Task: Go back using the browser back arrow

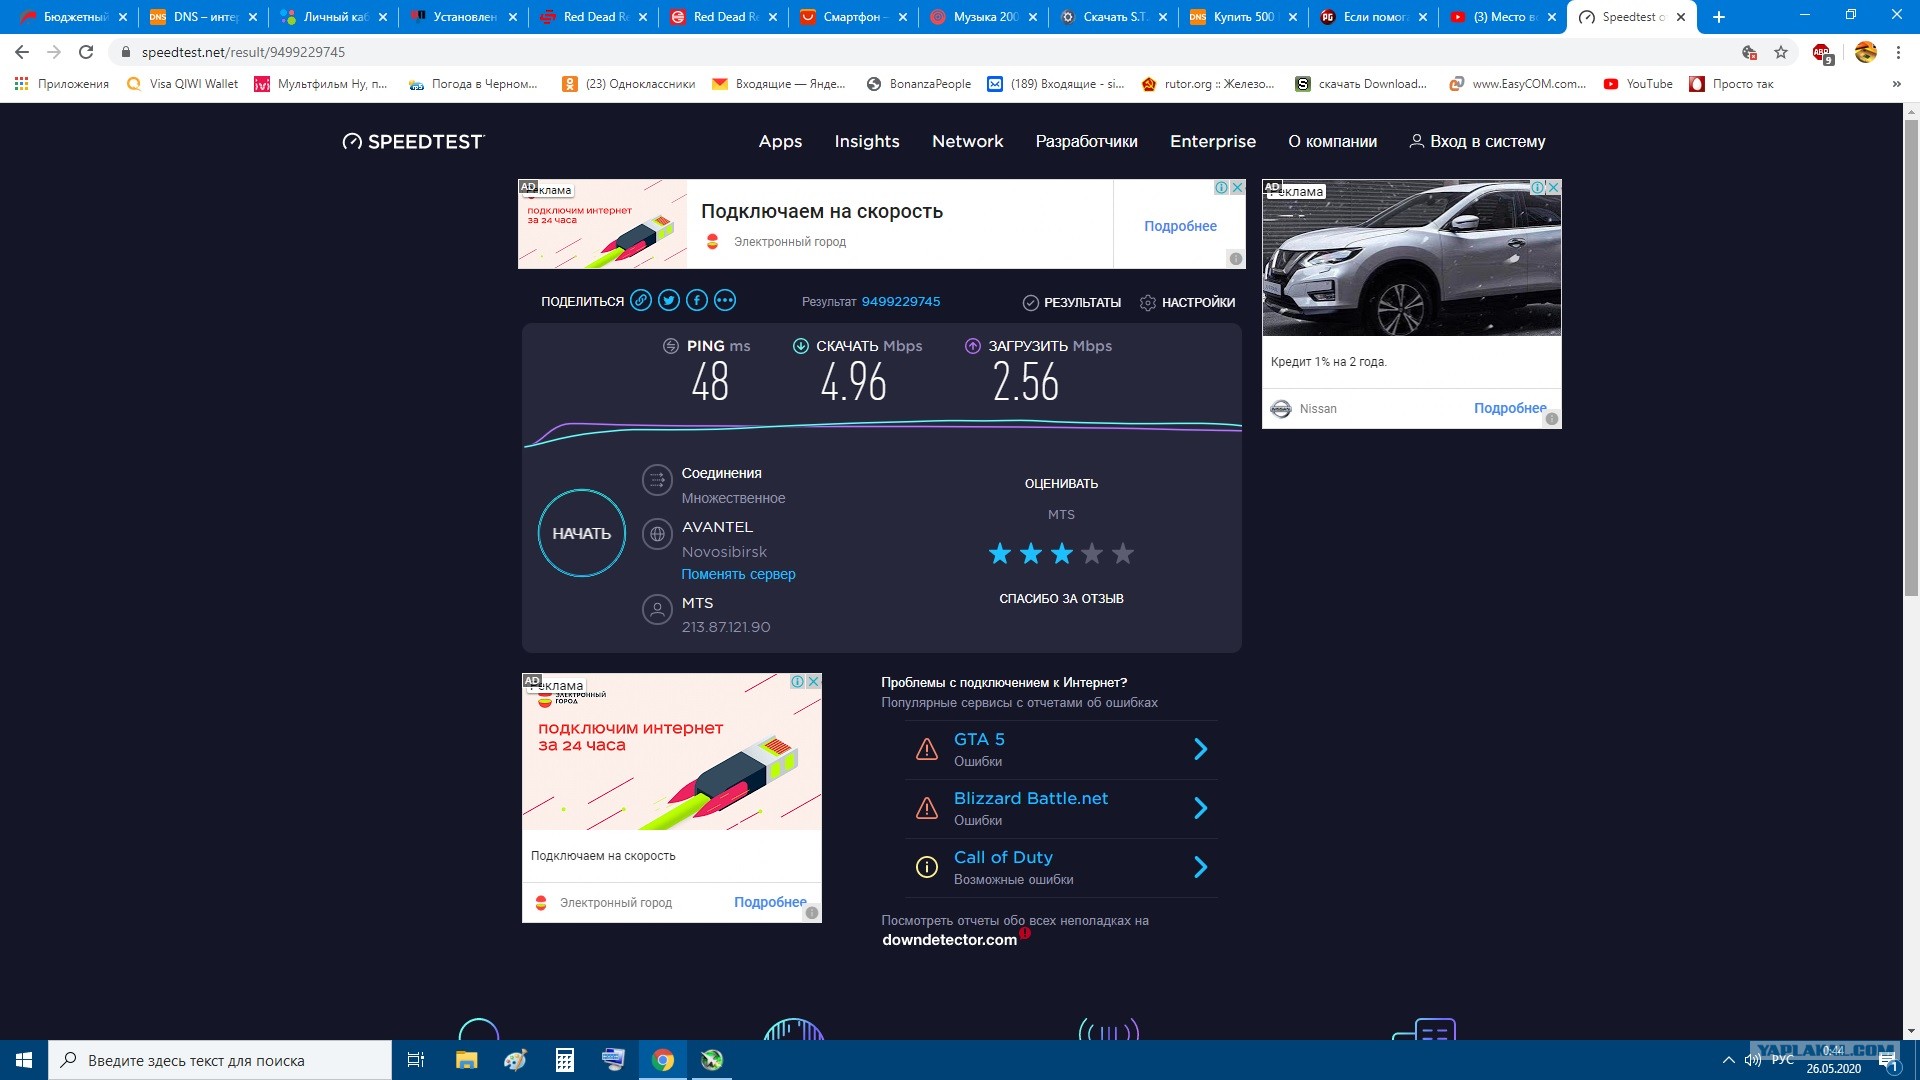Action: (x=22, y=52)
